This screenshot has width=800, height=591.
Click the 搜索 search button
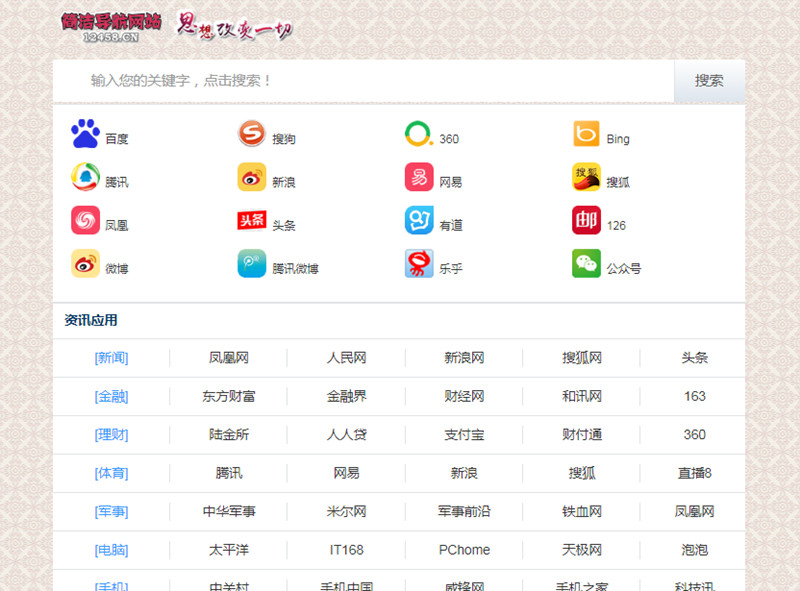[709, 81]
